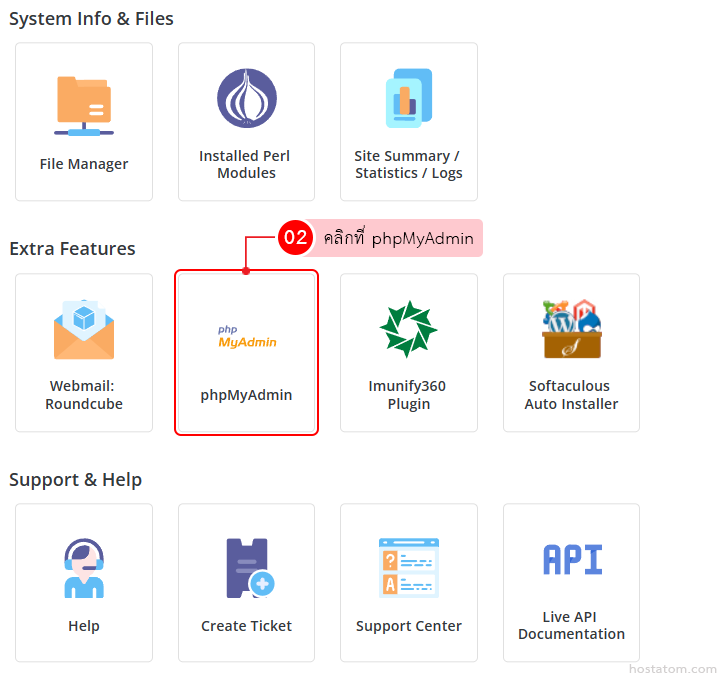Click the "Softaculous Auto Installer" label
Image resolution: width=720 pixels, height=676 pixels.
(571, 395)
